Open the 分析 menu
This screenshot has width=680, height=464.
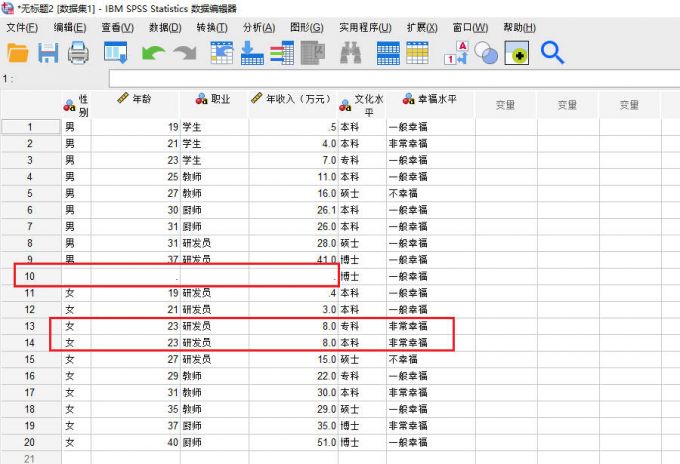259,28
